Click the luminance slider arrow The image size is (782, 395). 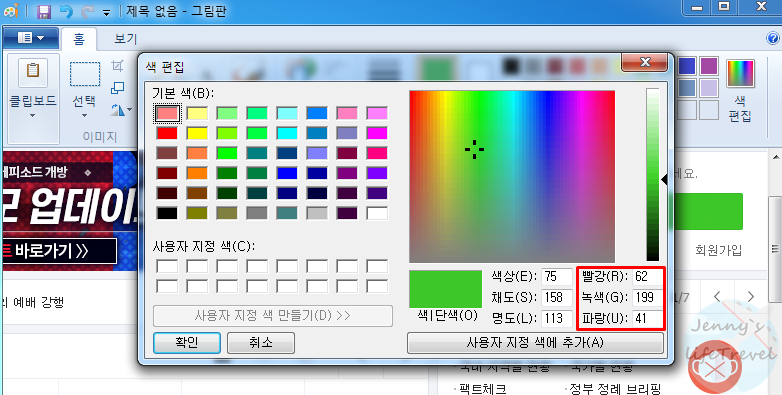coord(664,180)
